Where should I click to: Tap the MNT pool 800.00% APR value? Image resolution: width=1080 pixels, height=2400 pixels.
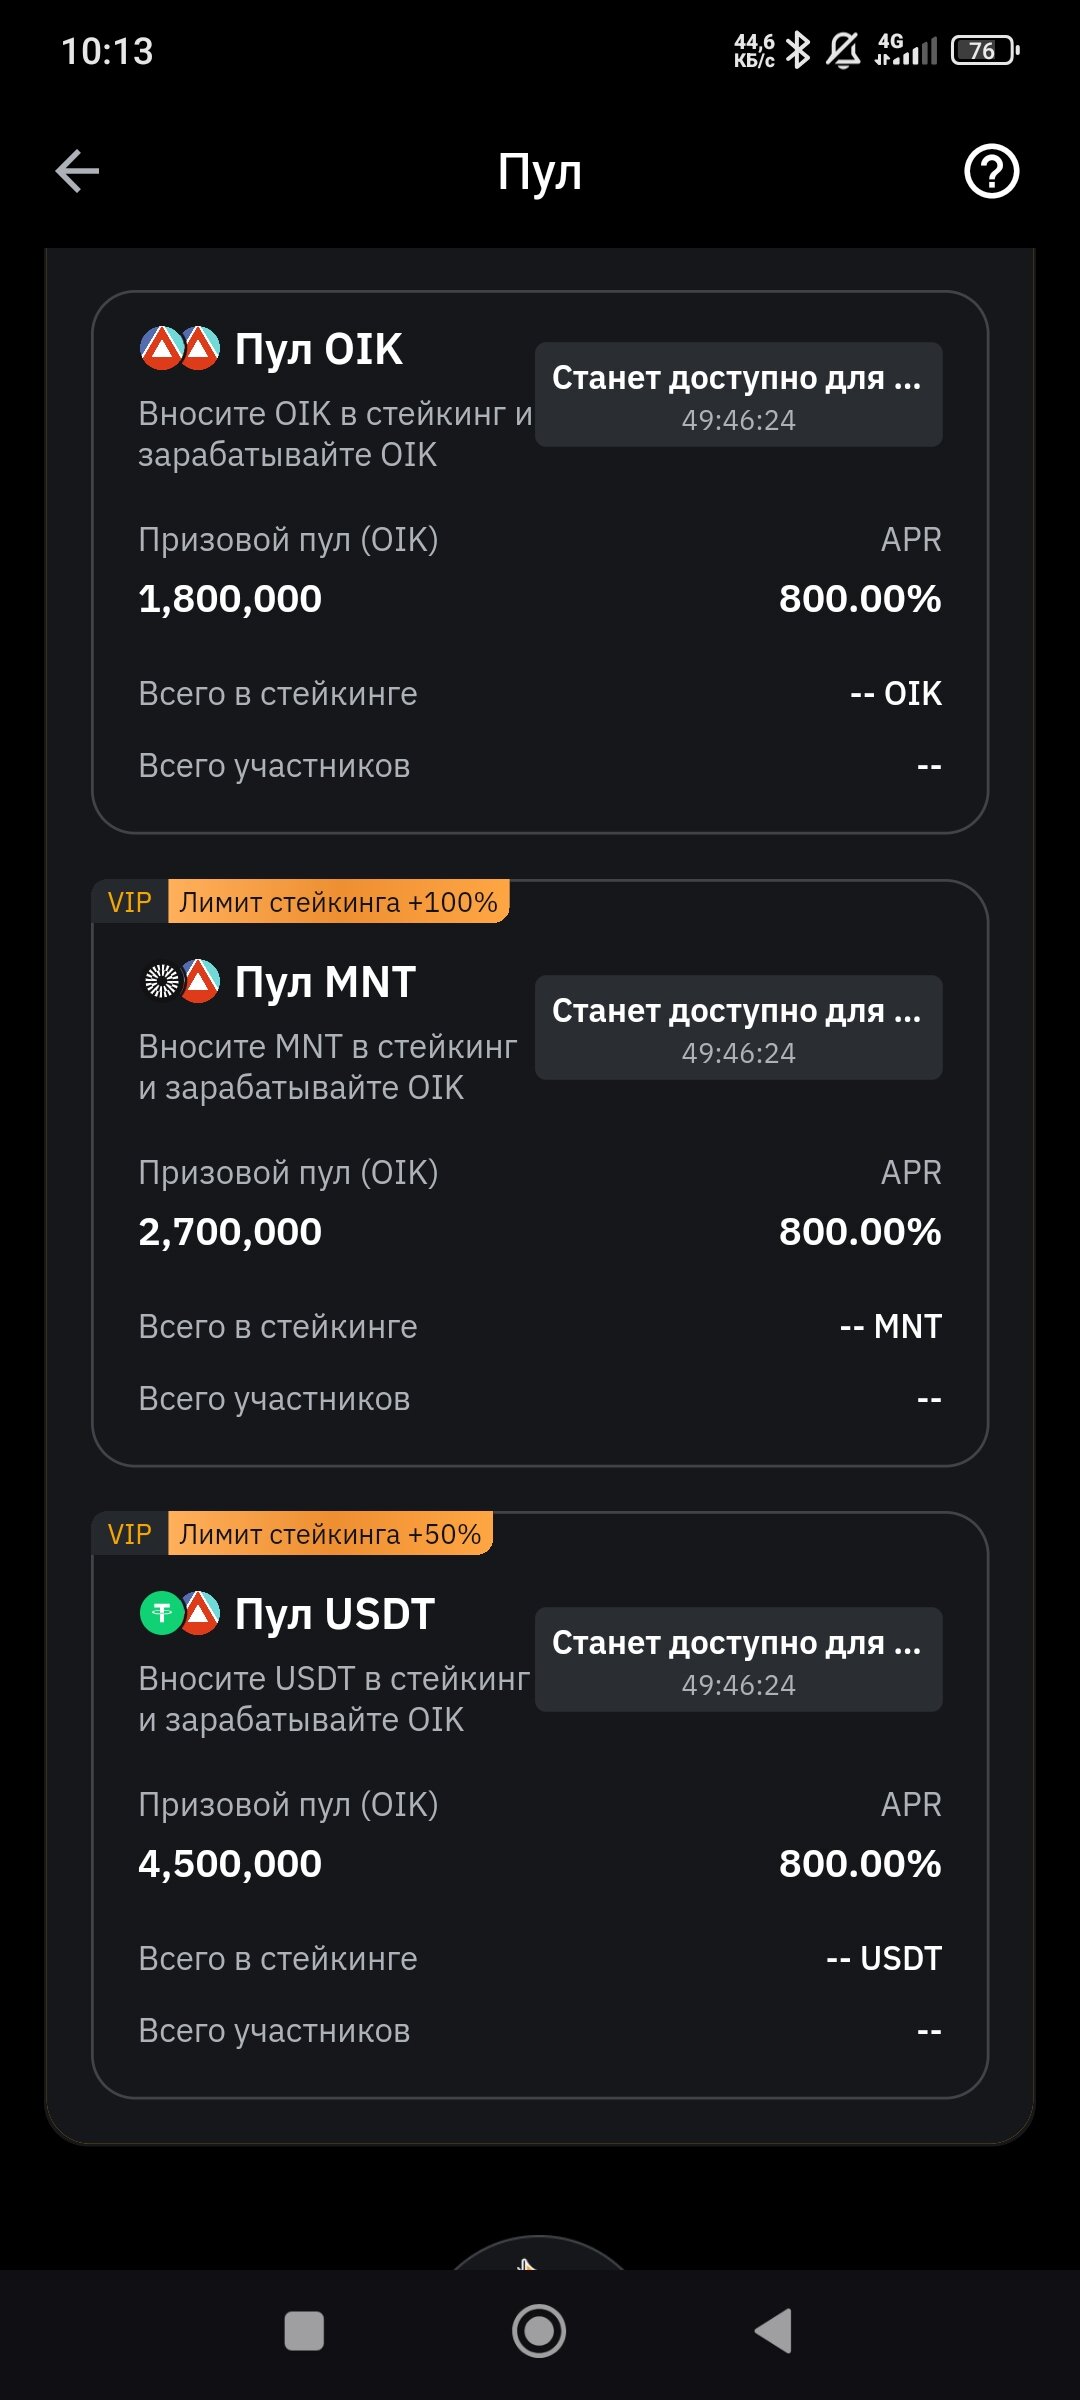[860, 1232]
